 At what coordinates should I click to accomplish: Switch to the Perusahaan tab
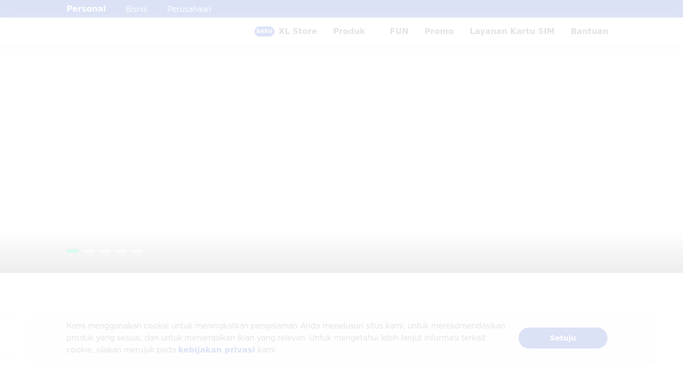click(x=189, y=9)
